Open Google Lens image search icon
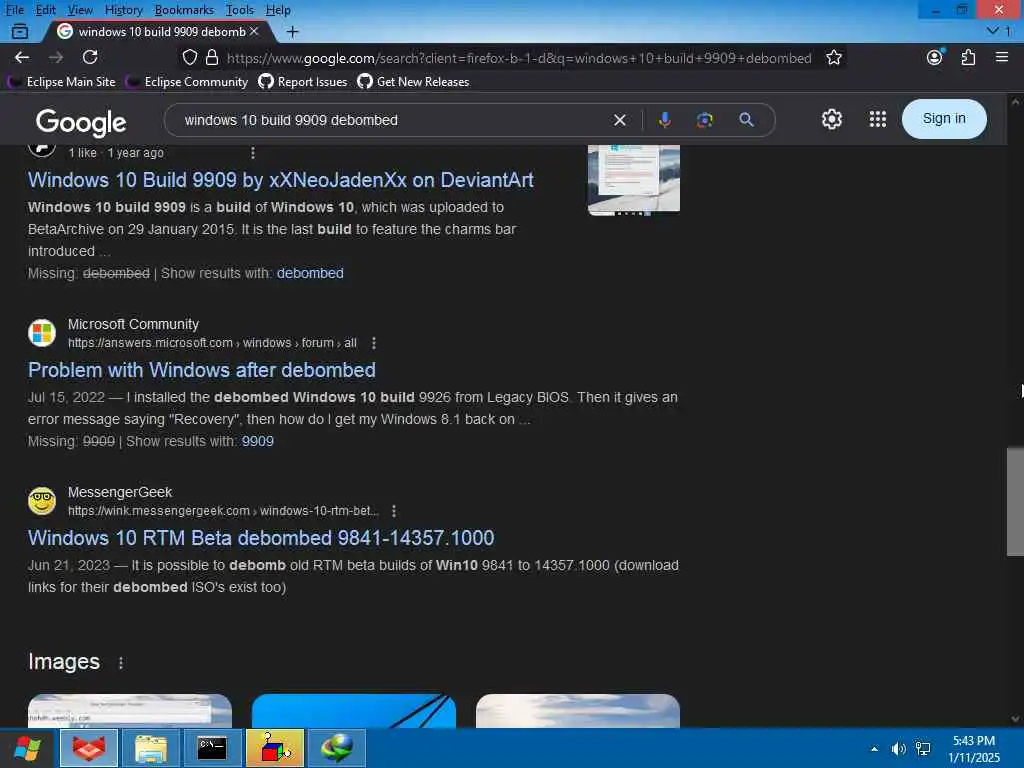This screenshot has height=768, width=1024. tap(705, 120)
